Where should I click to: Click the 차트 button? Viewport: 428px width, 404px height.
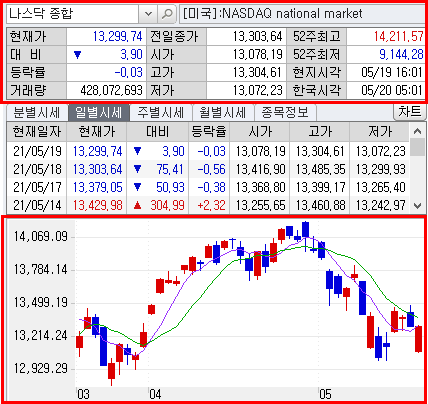click(x=410, y=112)
